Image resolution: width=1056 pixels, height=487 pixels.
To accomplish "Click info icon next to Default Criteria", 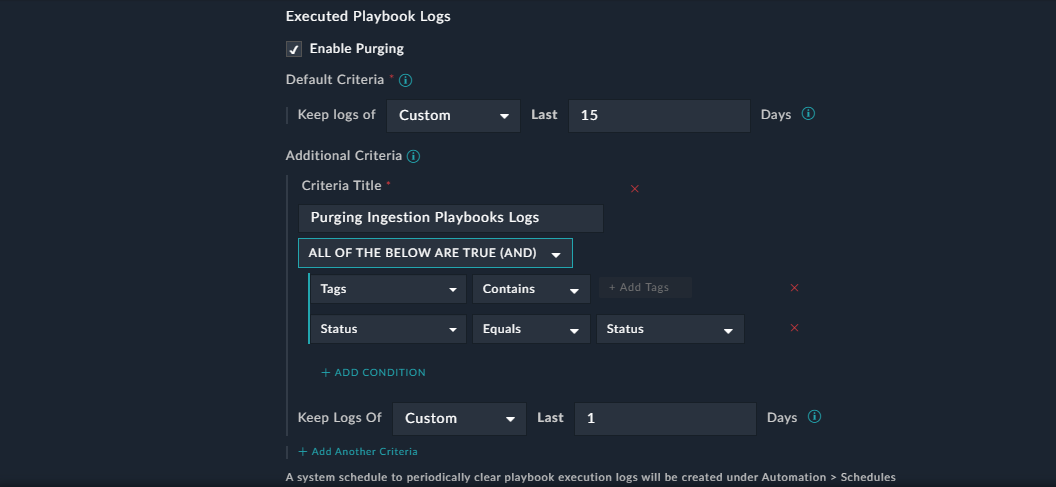I will (406, 80).
